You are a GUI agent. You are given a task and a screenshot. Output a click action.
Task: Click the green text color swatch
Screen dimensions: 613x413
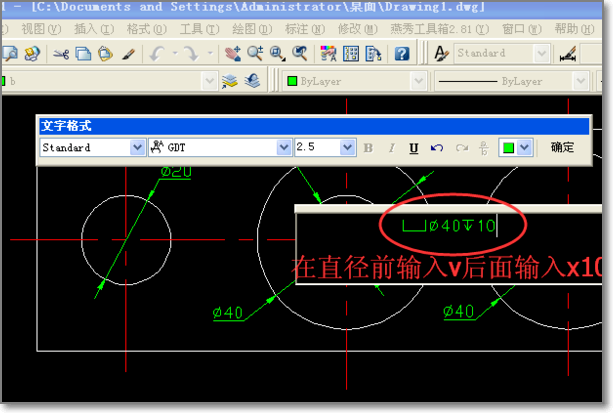pos(508,148)
